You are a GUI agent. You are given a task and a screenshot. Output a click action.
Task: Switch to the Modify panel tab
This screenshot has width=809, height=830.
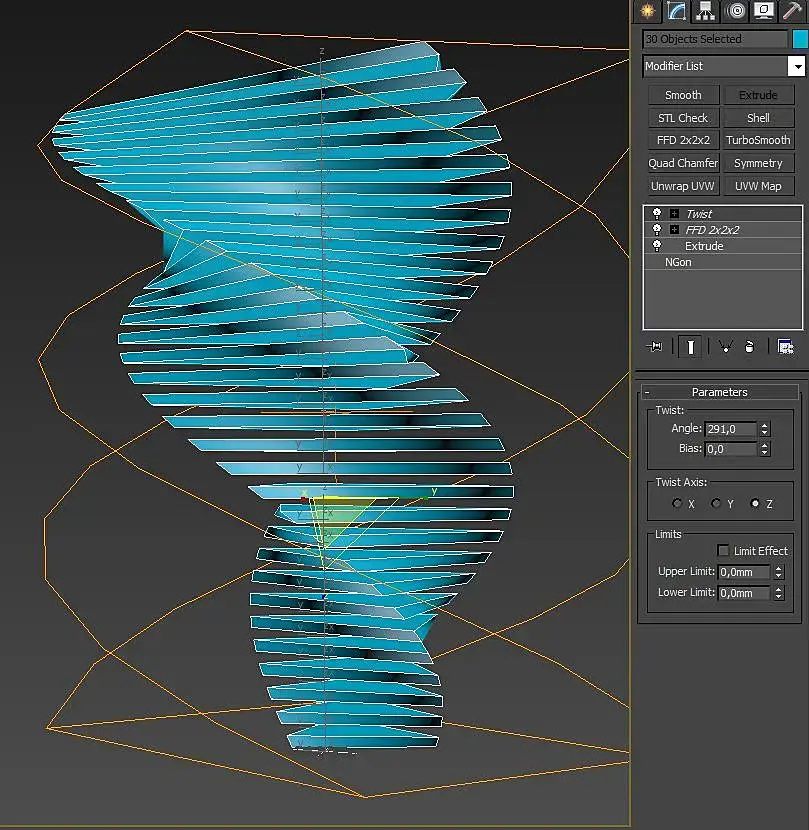(677, 11)
